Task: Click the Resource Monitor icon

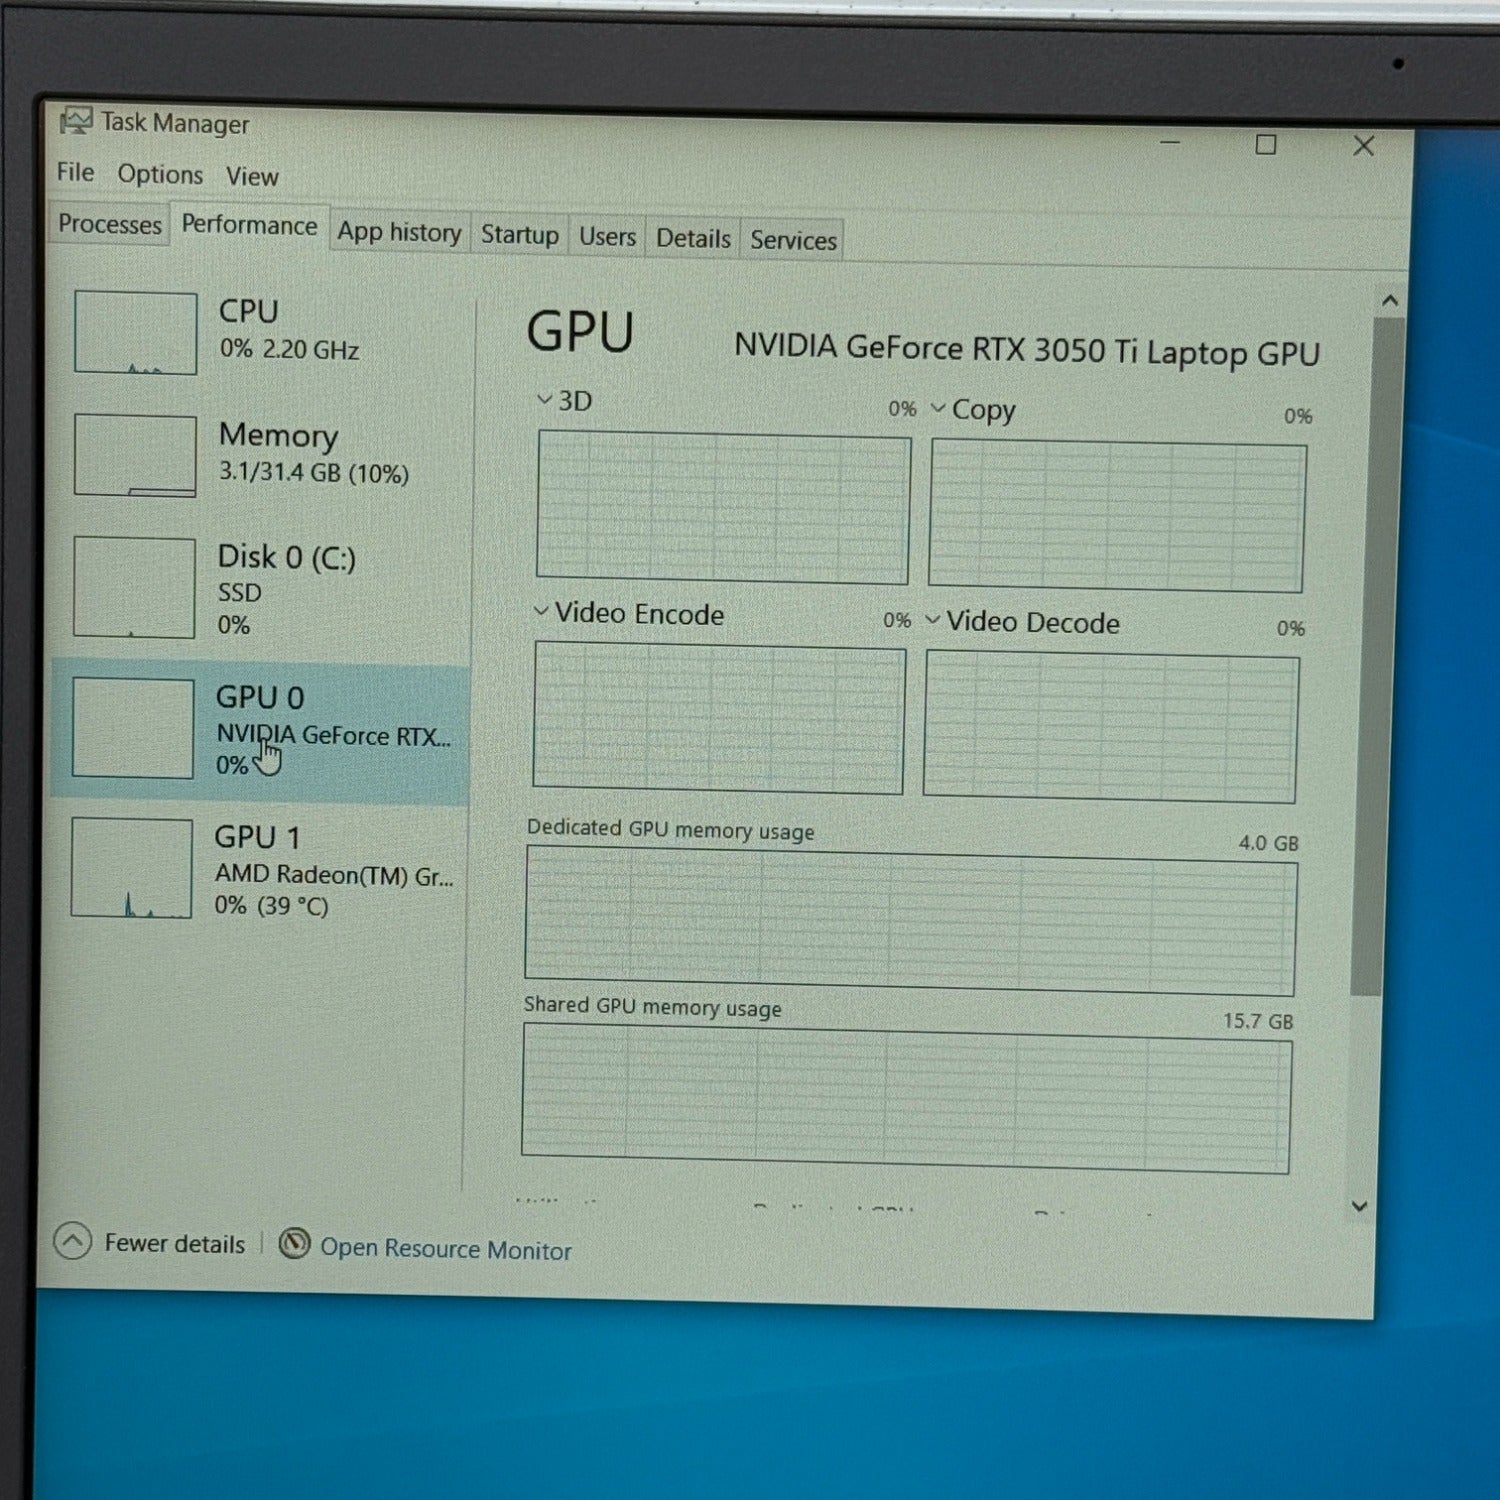Action: coord(294,1244)
